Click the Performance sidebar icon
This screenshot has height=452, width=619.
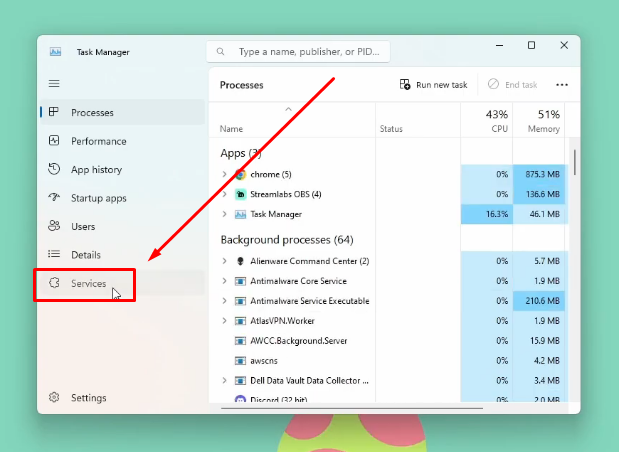coord(54,141)
